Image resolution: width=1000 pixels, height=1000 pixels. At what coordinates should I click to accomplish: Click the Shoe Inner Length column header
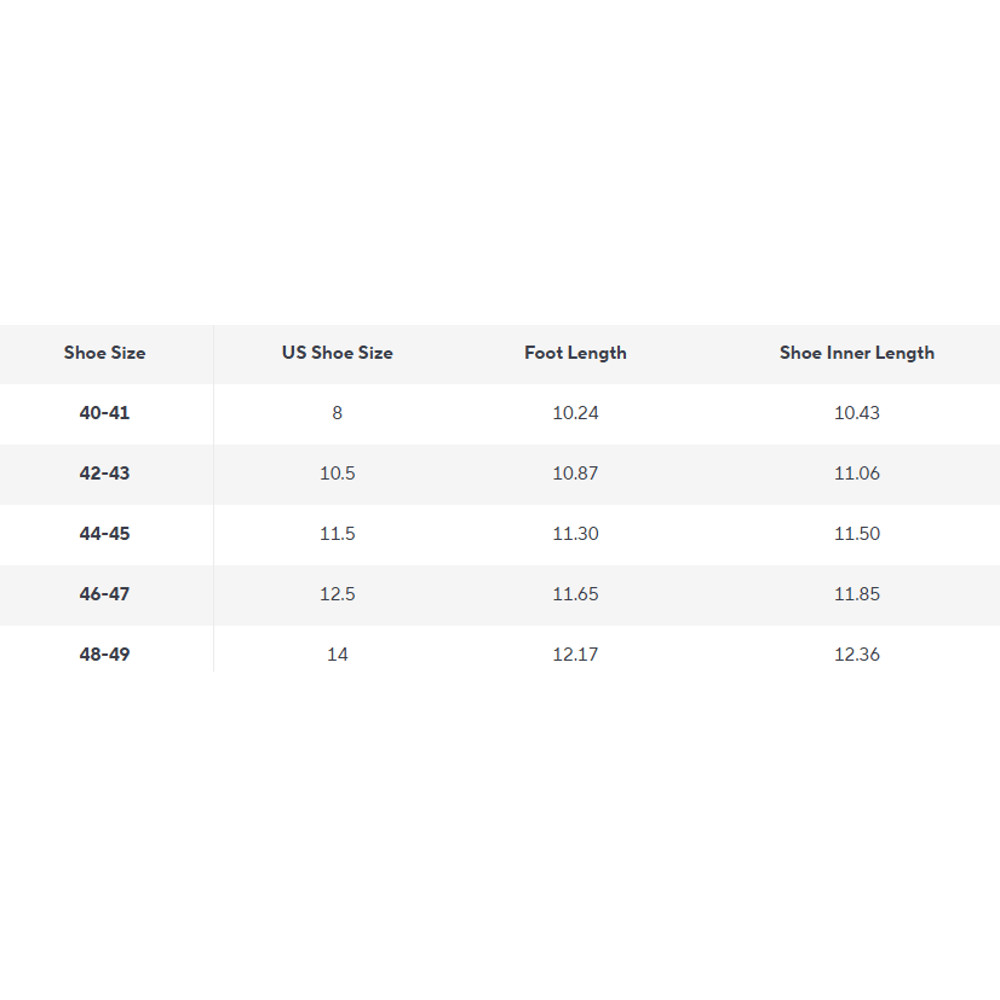pyautogui.click(x=857, y=353)
